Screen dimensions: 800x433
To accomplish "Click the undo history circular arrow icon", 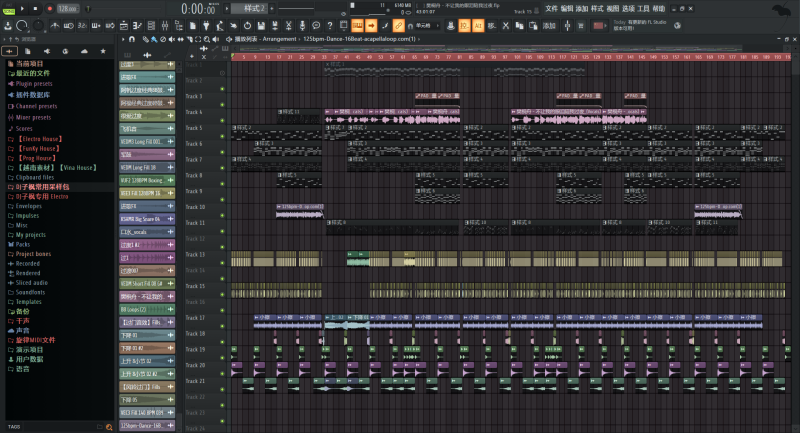I will pyautogui.click(x=247, y=26).
